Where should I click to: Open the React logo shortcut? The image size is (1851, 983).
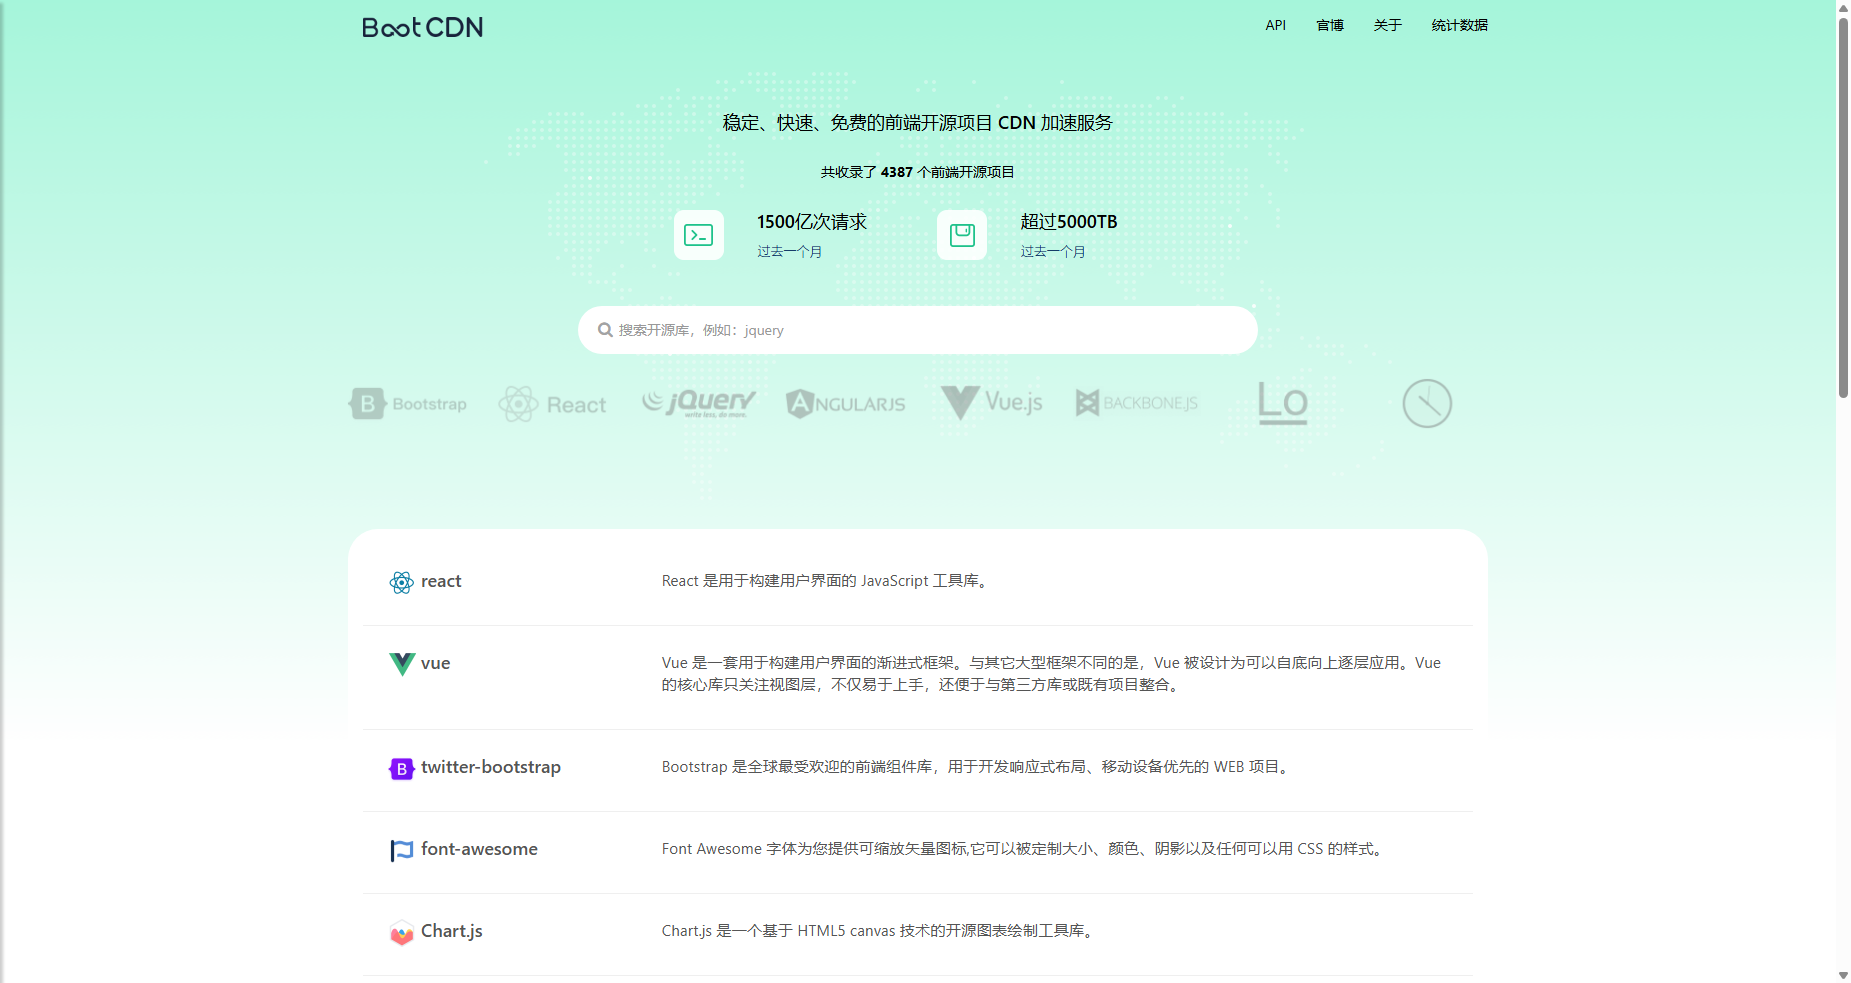552,404
